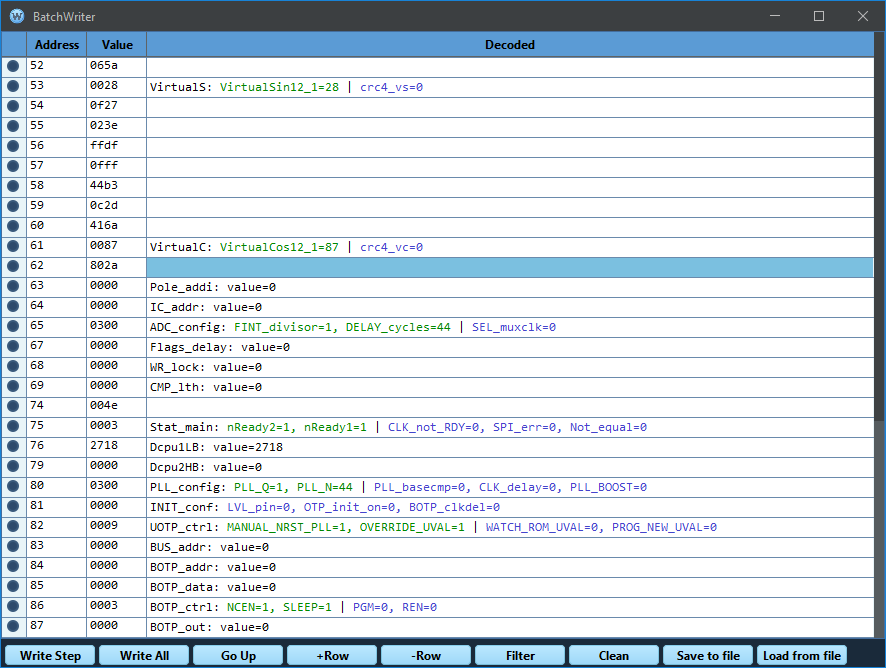Viewport: 886px width, 668px height.
Task: Select address cell 69
Action: pos(57,385)
